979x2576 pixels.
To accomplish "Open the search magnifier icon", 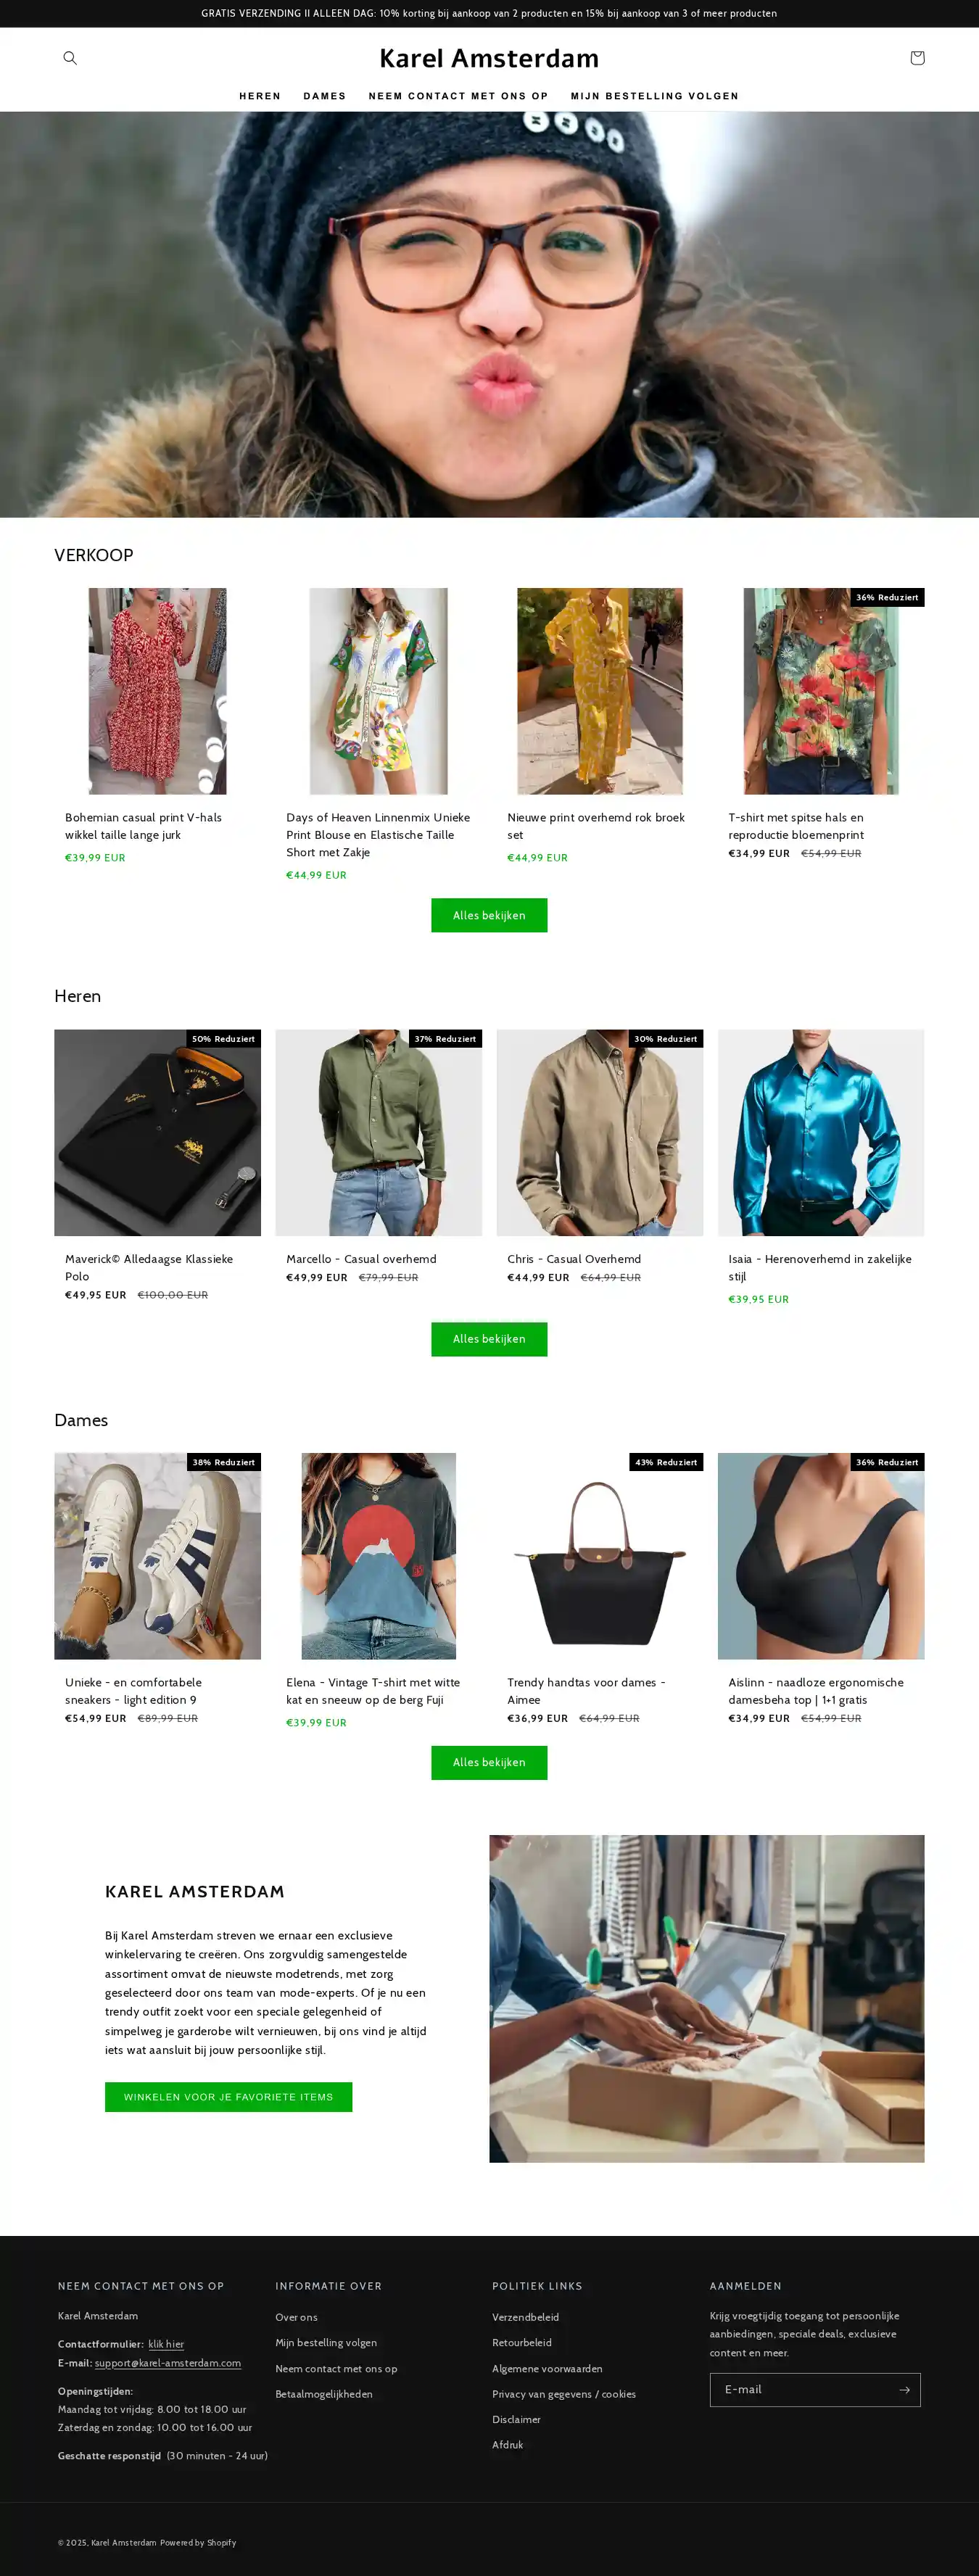I will (x=70, y=58).
